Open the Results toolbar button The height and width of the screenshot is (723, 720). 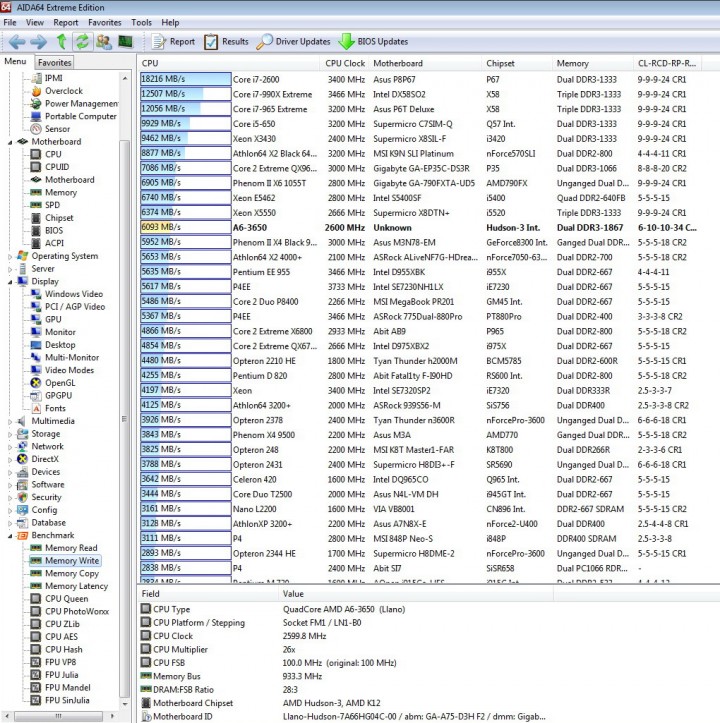226,41
